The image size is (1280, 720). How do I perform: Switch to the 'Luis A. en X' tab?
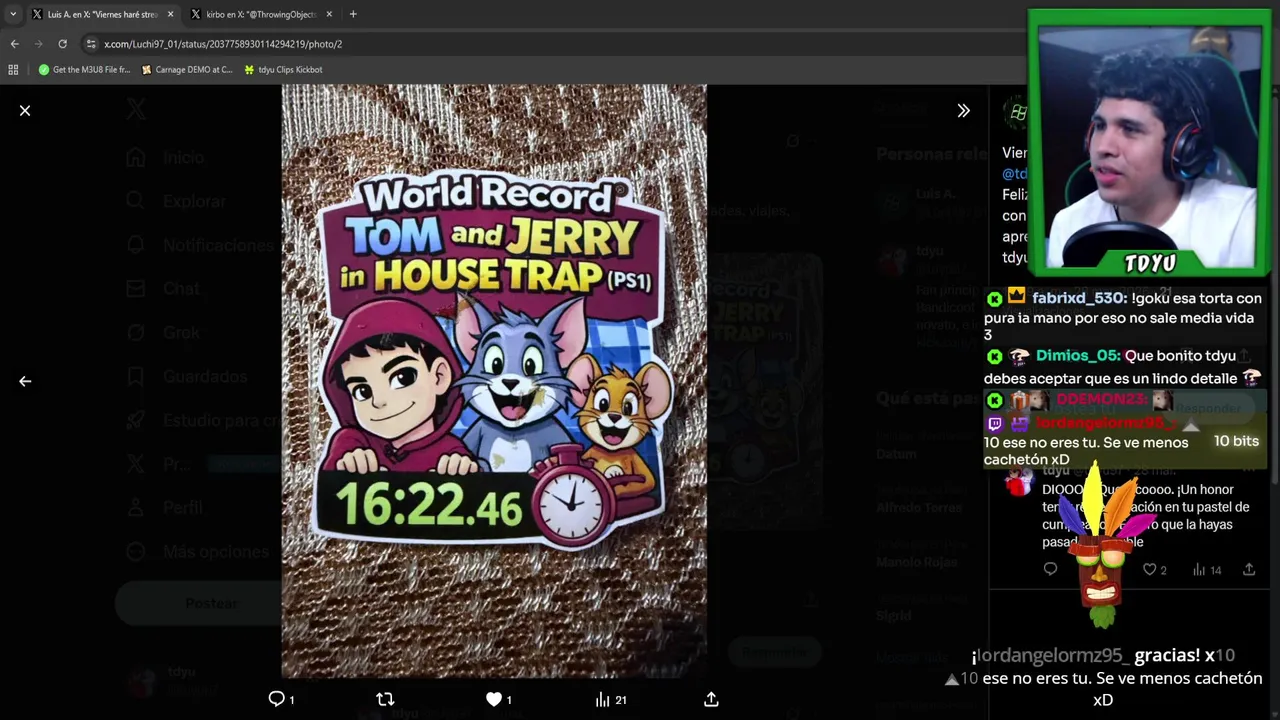coord(103,14)
